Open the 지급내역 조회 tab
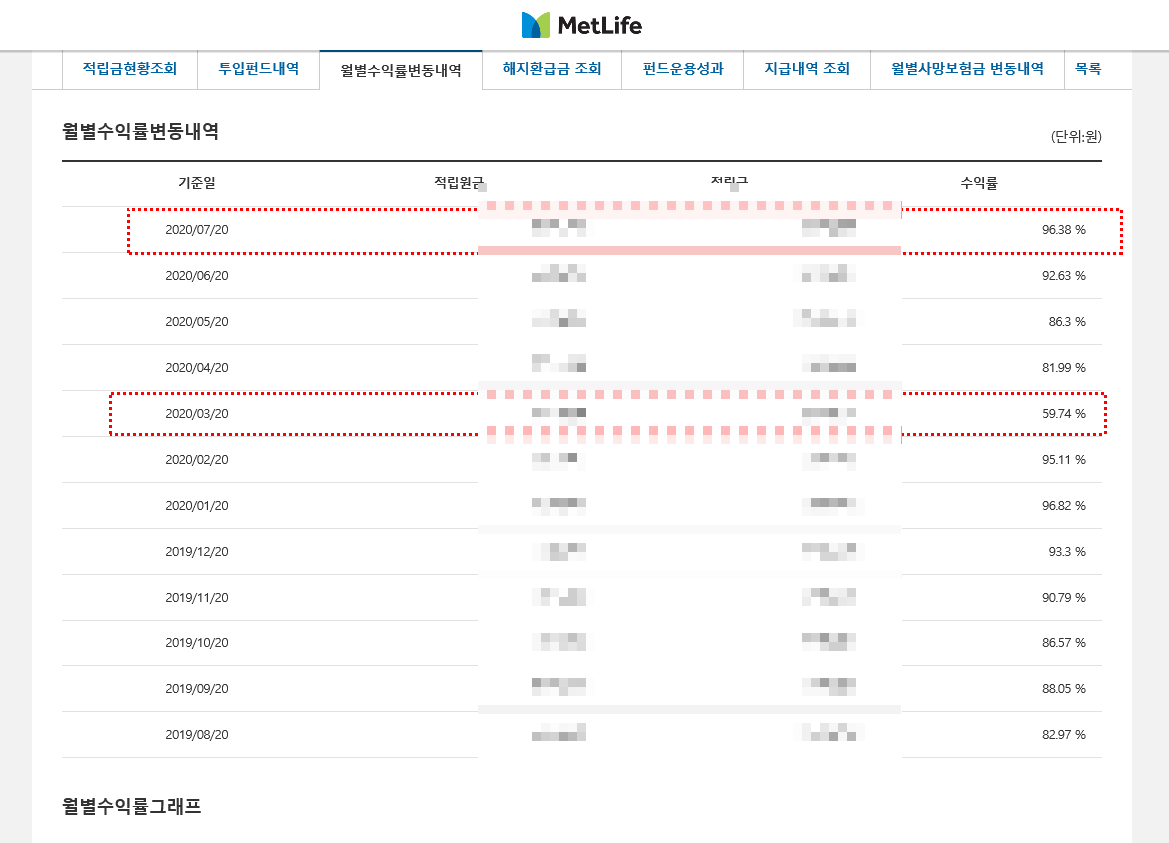 (x=807, y=69)
